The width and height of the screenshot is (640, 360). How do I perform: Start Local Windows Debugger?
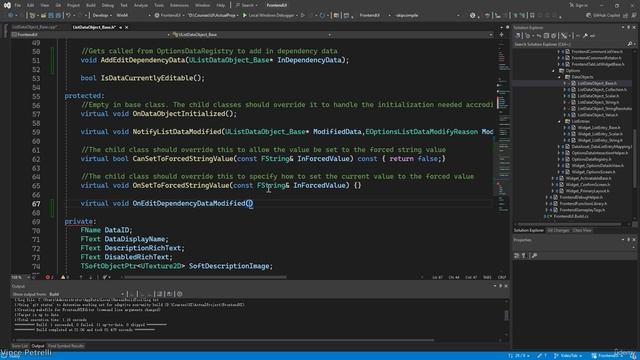point(268,16)
